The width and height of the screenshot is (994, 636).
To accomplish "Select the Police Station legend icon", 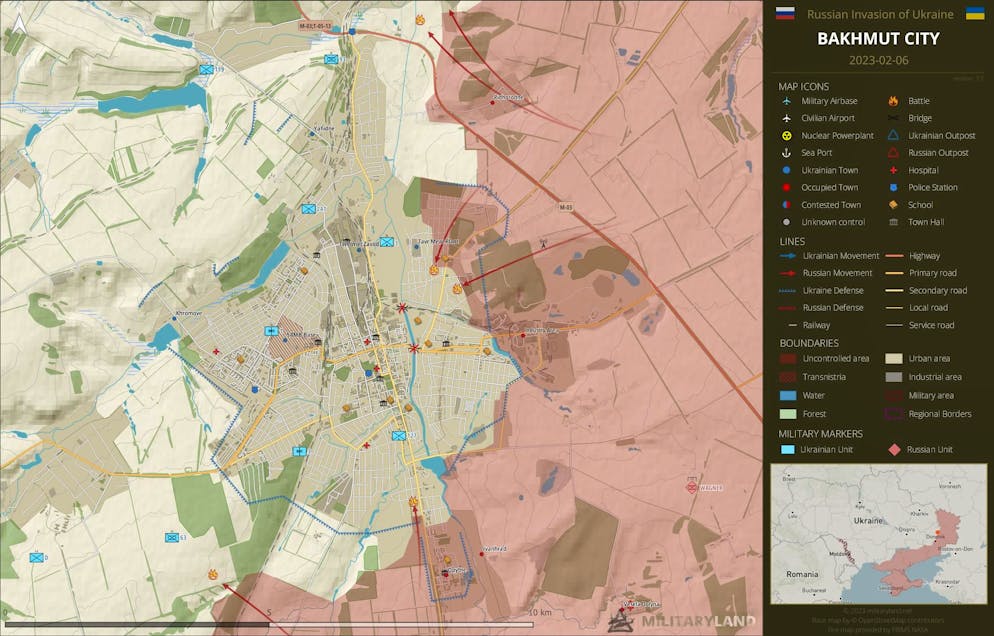I will coord(893,188).
